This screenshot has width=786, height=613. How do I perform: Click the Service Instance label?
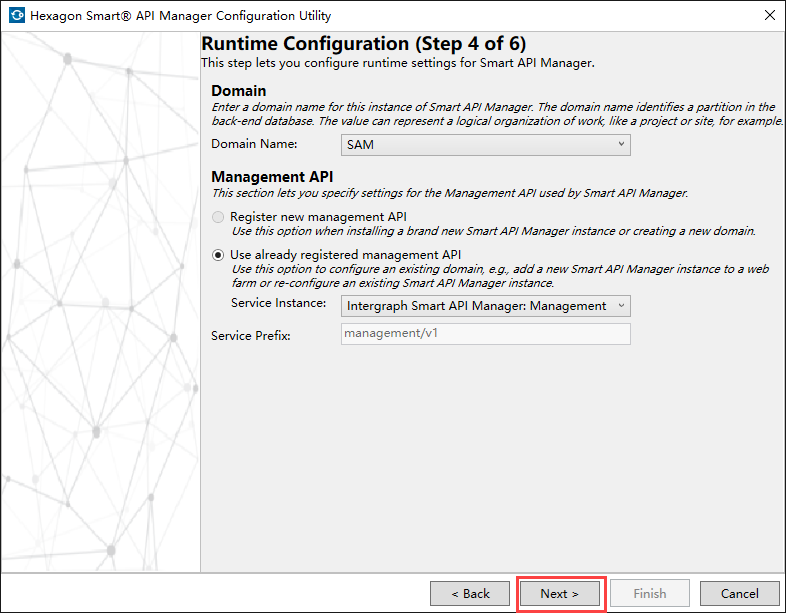tap(278, 303)
